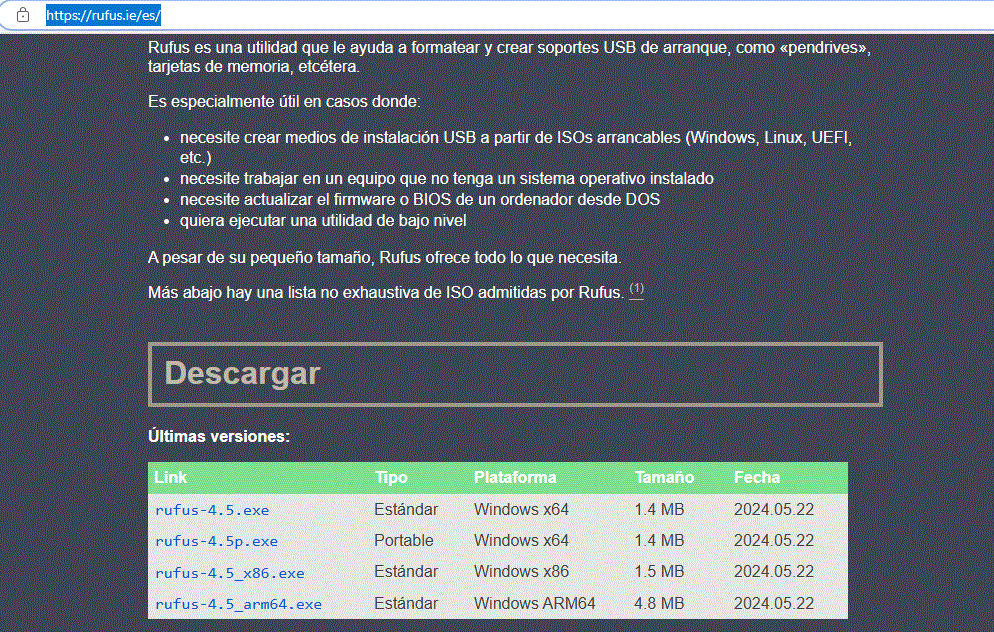Open the footnote (1) reference link
Image resolution: width=994 pixels, height=632 pixels.
(637, 290)
